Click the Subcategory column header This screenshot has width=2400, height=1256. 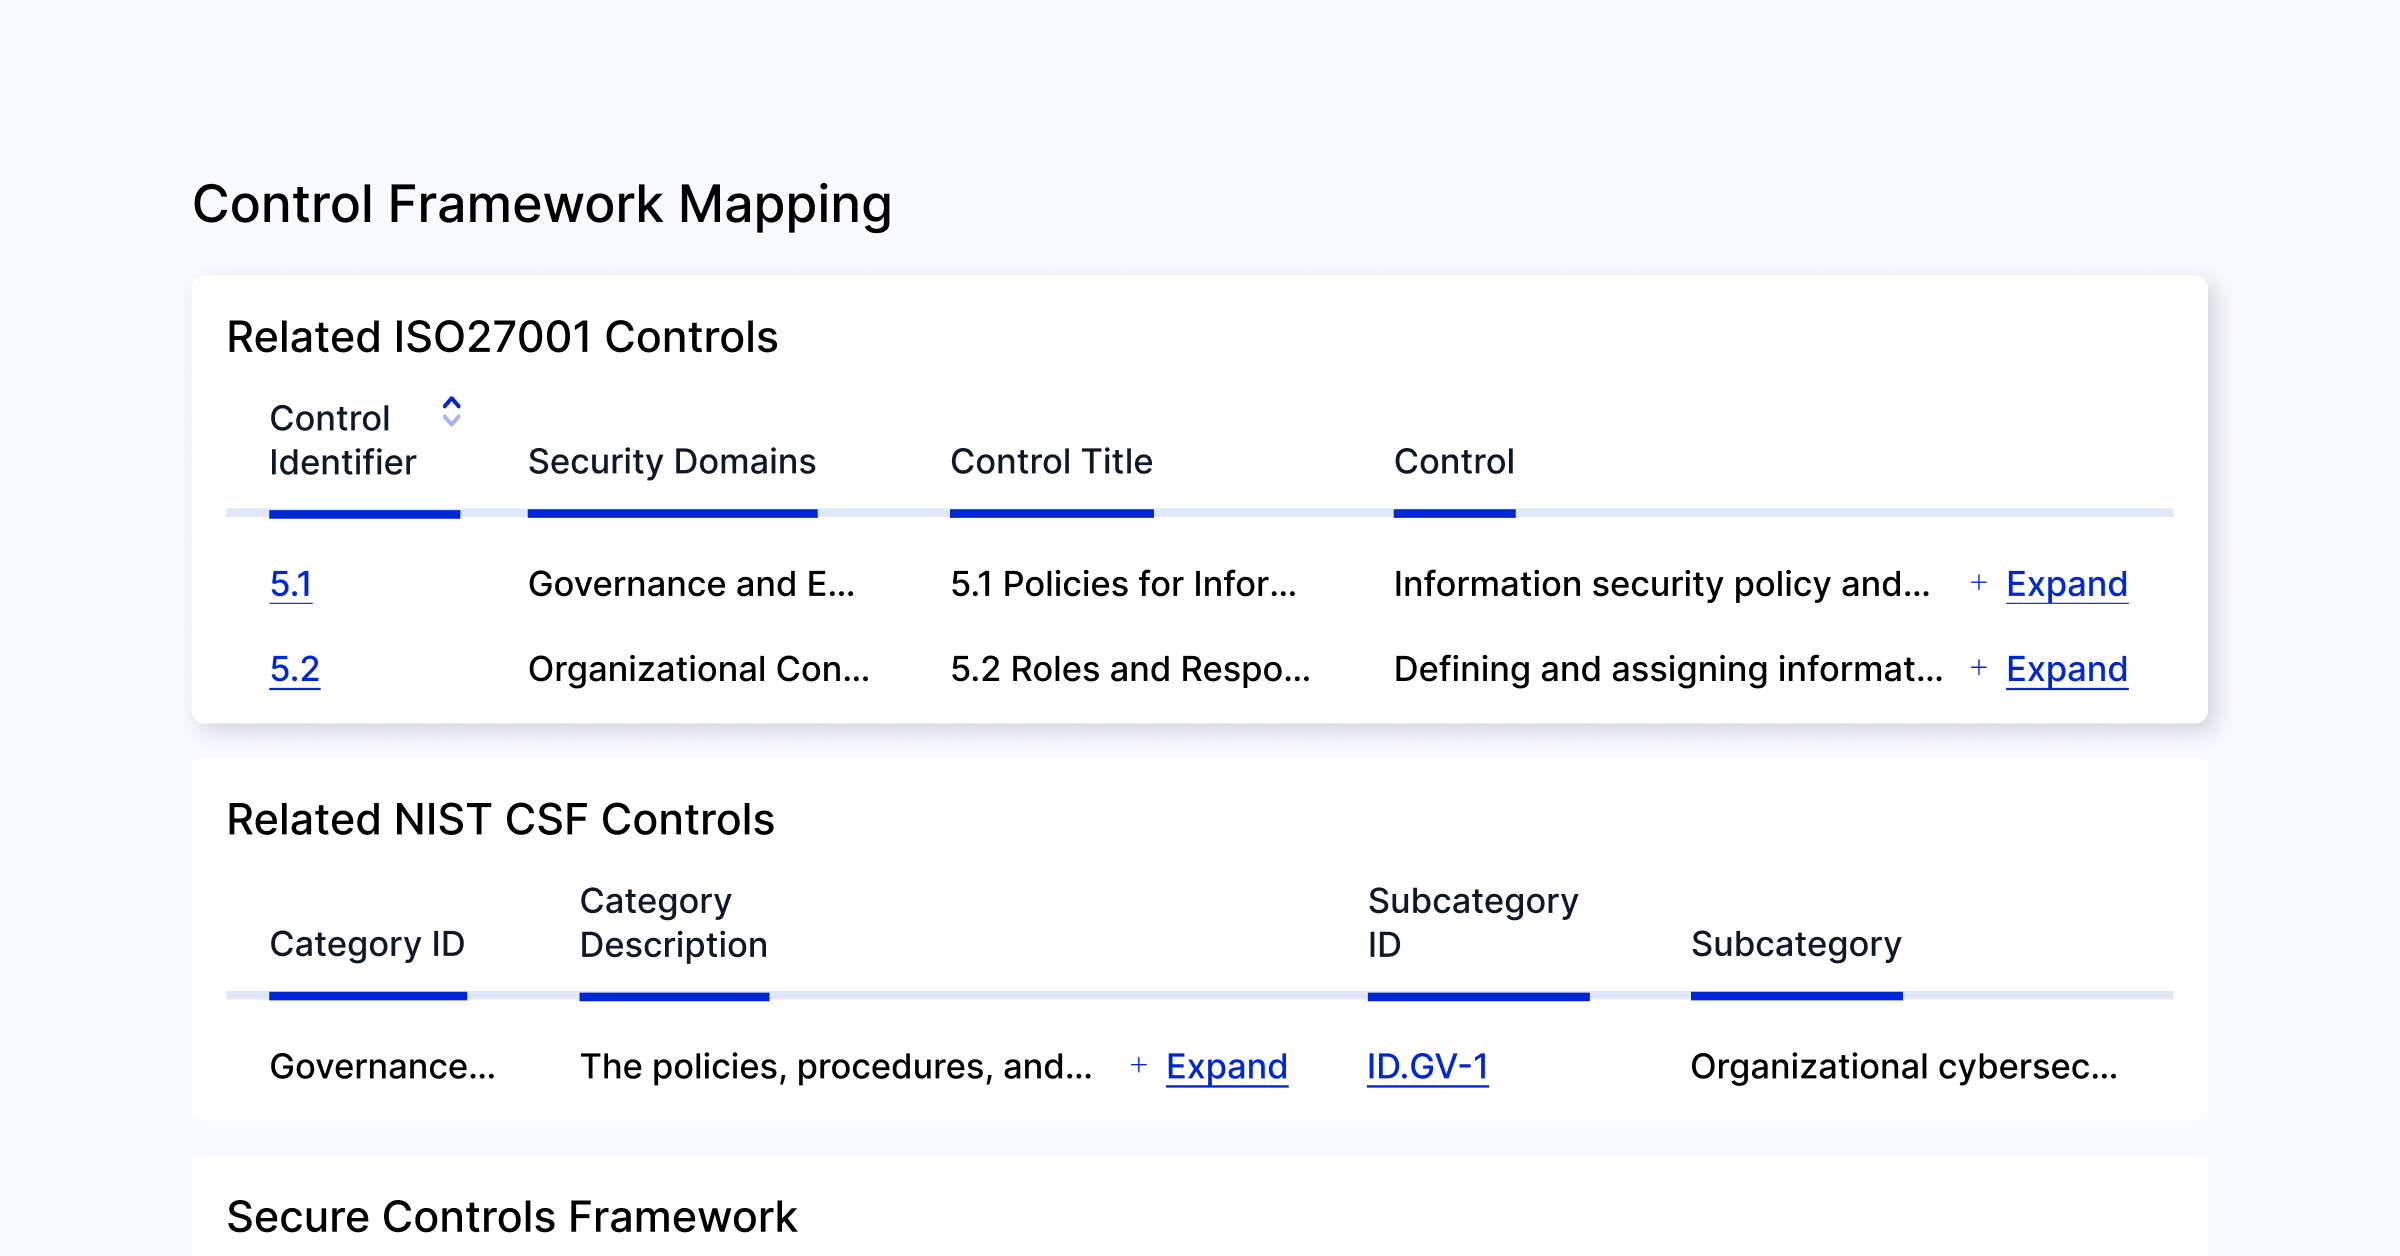tap(1796, 944)
